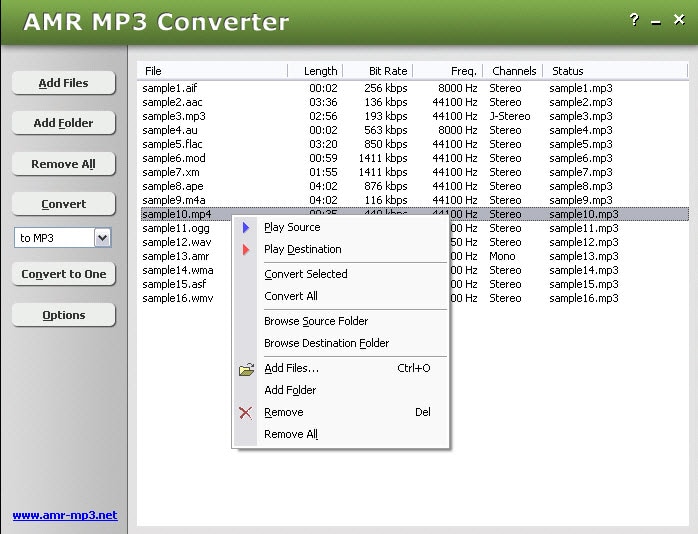
Task: Click the Convert to One button
Action: click(64, 274)
